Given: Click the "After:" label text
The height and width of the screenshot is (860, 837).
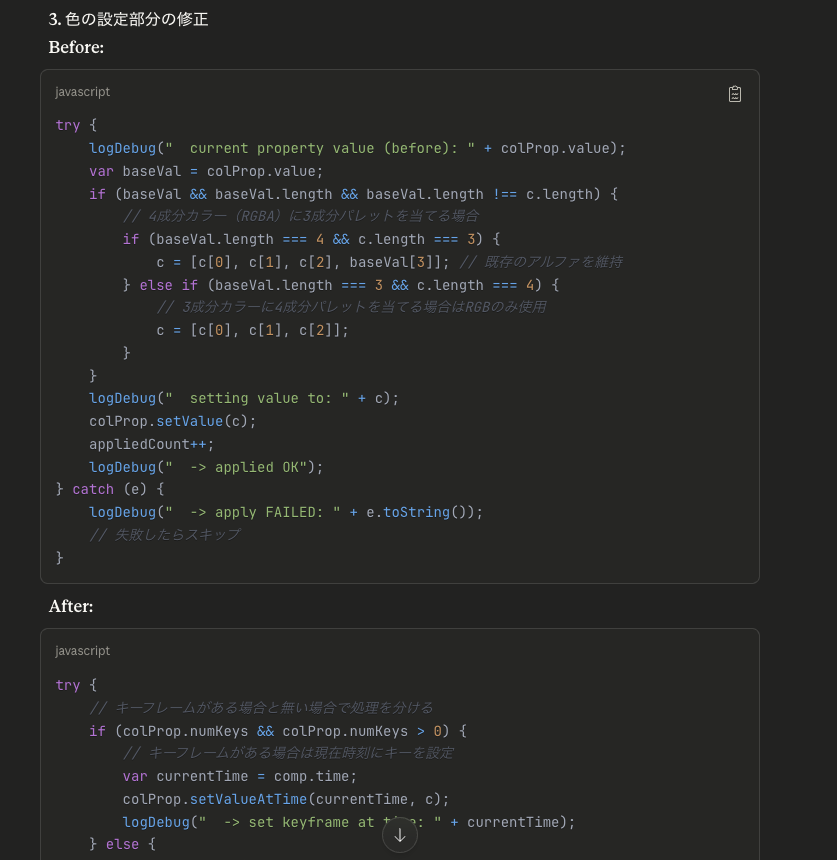Looking at the screenshot, I should pyautogui.click(x=71, y=606).
